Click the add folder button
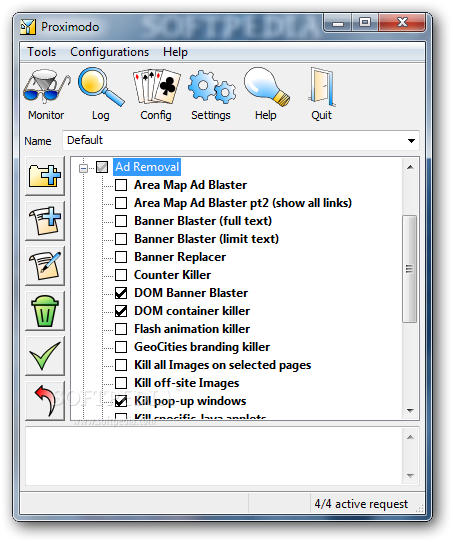 pyautogui.click(x=45, y=176)
